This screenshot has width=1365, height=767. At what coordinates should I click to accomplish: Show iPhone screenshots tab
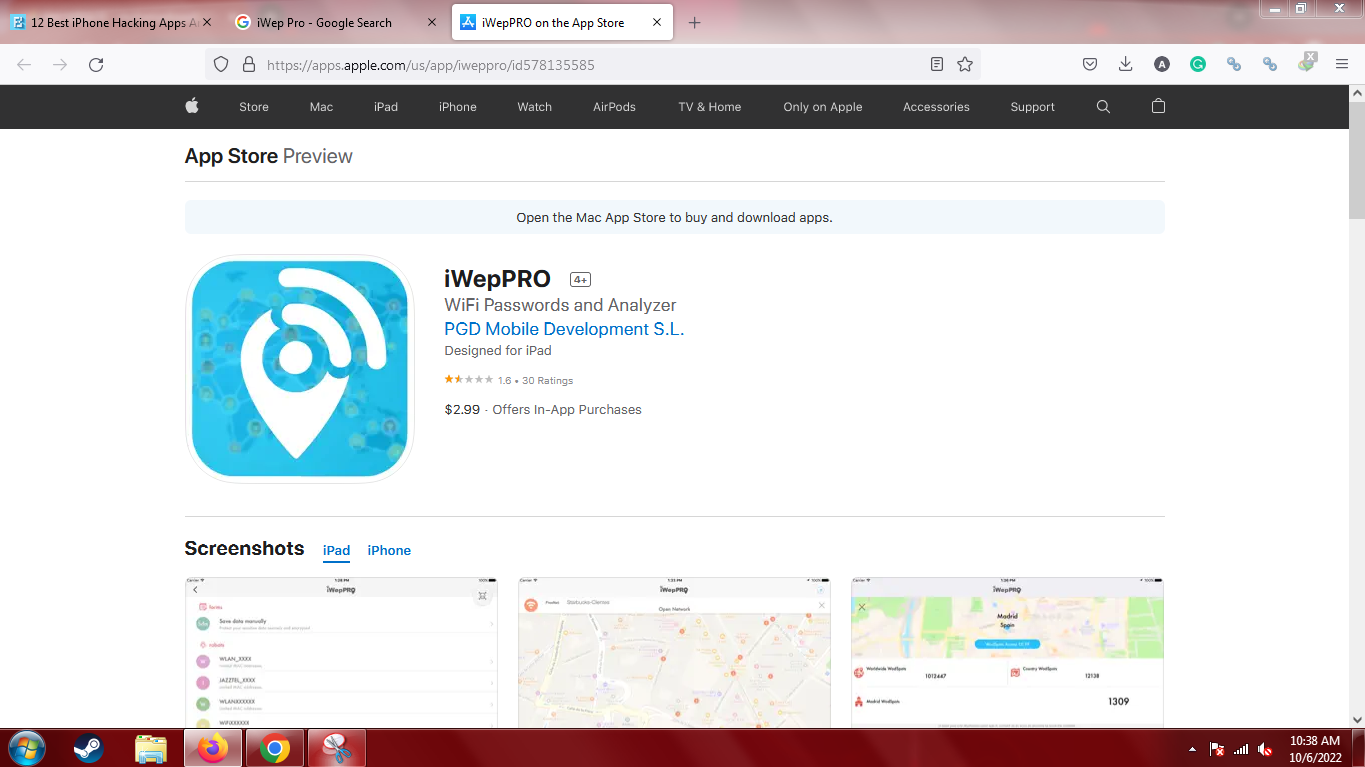click(389, 551)
